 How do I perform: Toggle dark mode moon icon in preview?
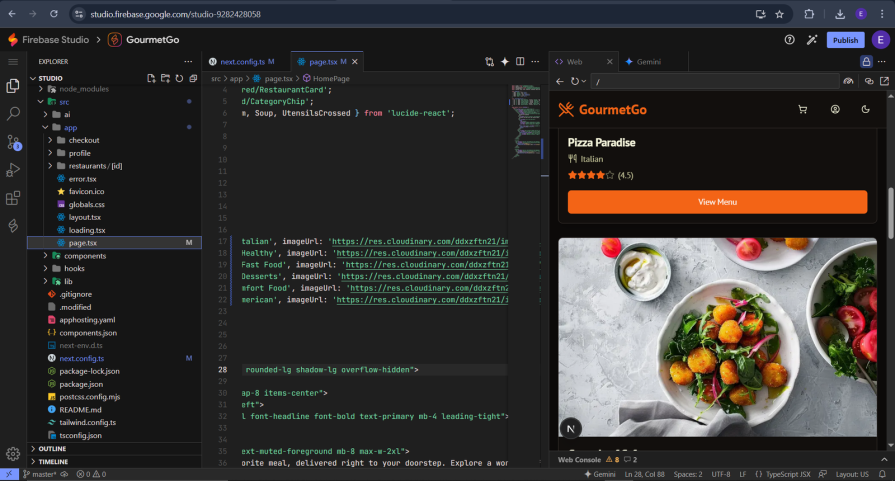[865, 110]
